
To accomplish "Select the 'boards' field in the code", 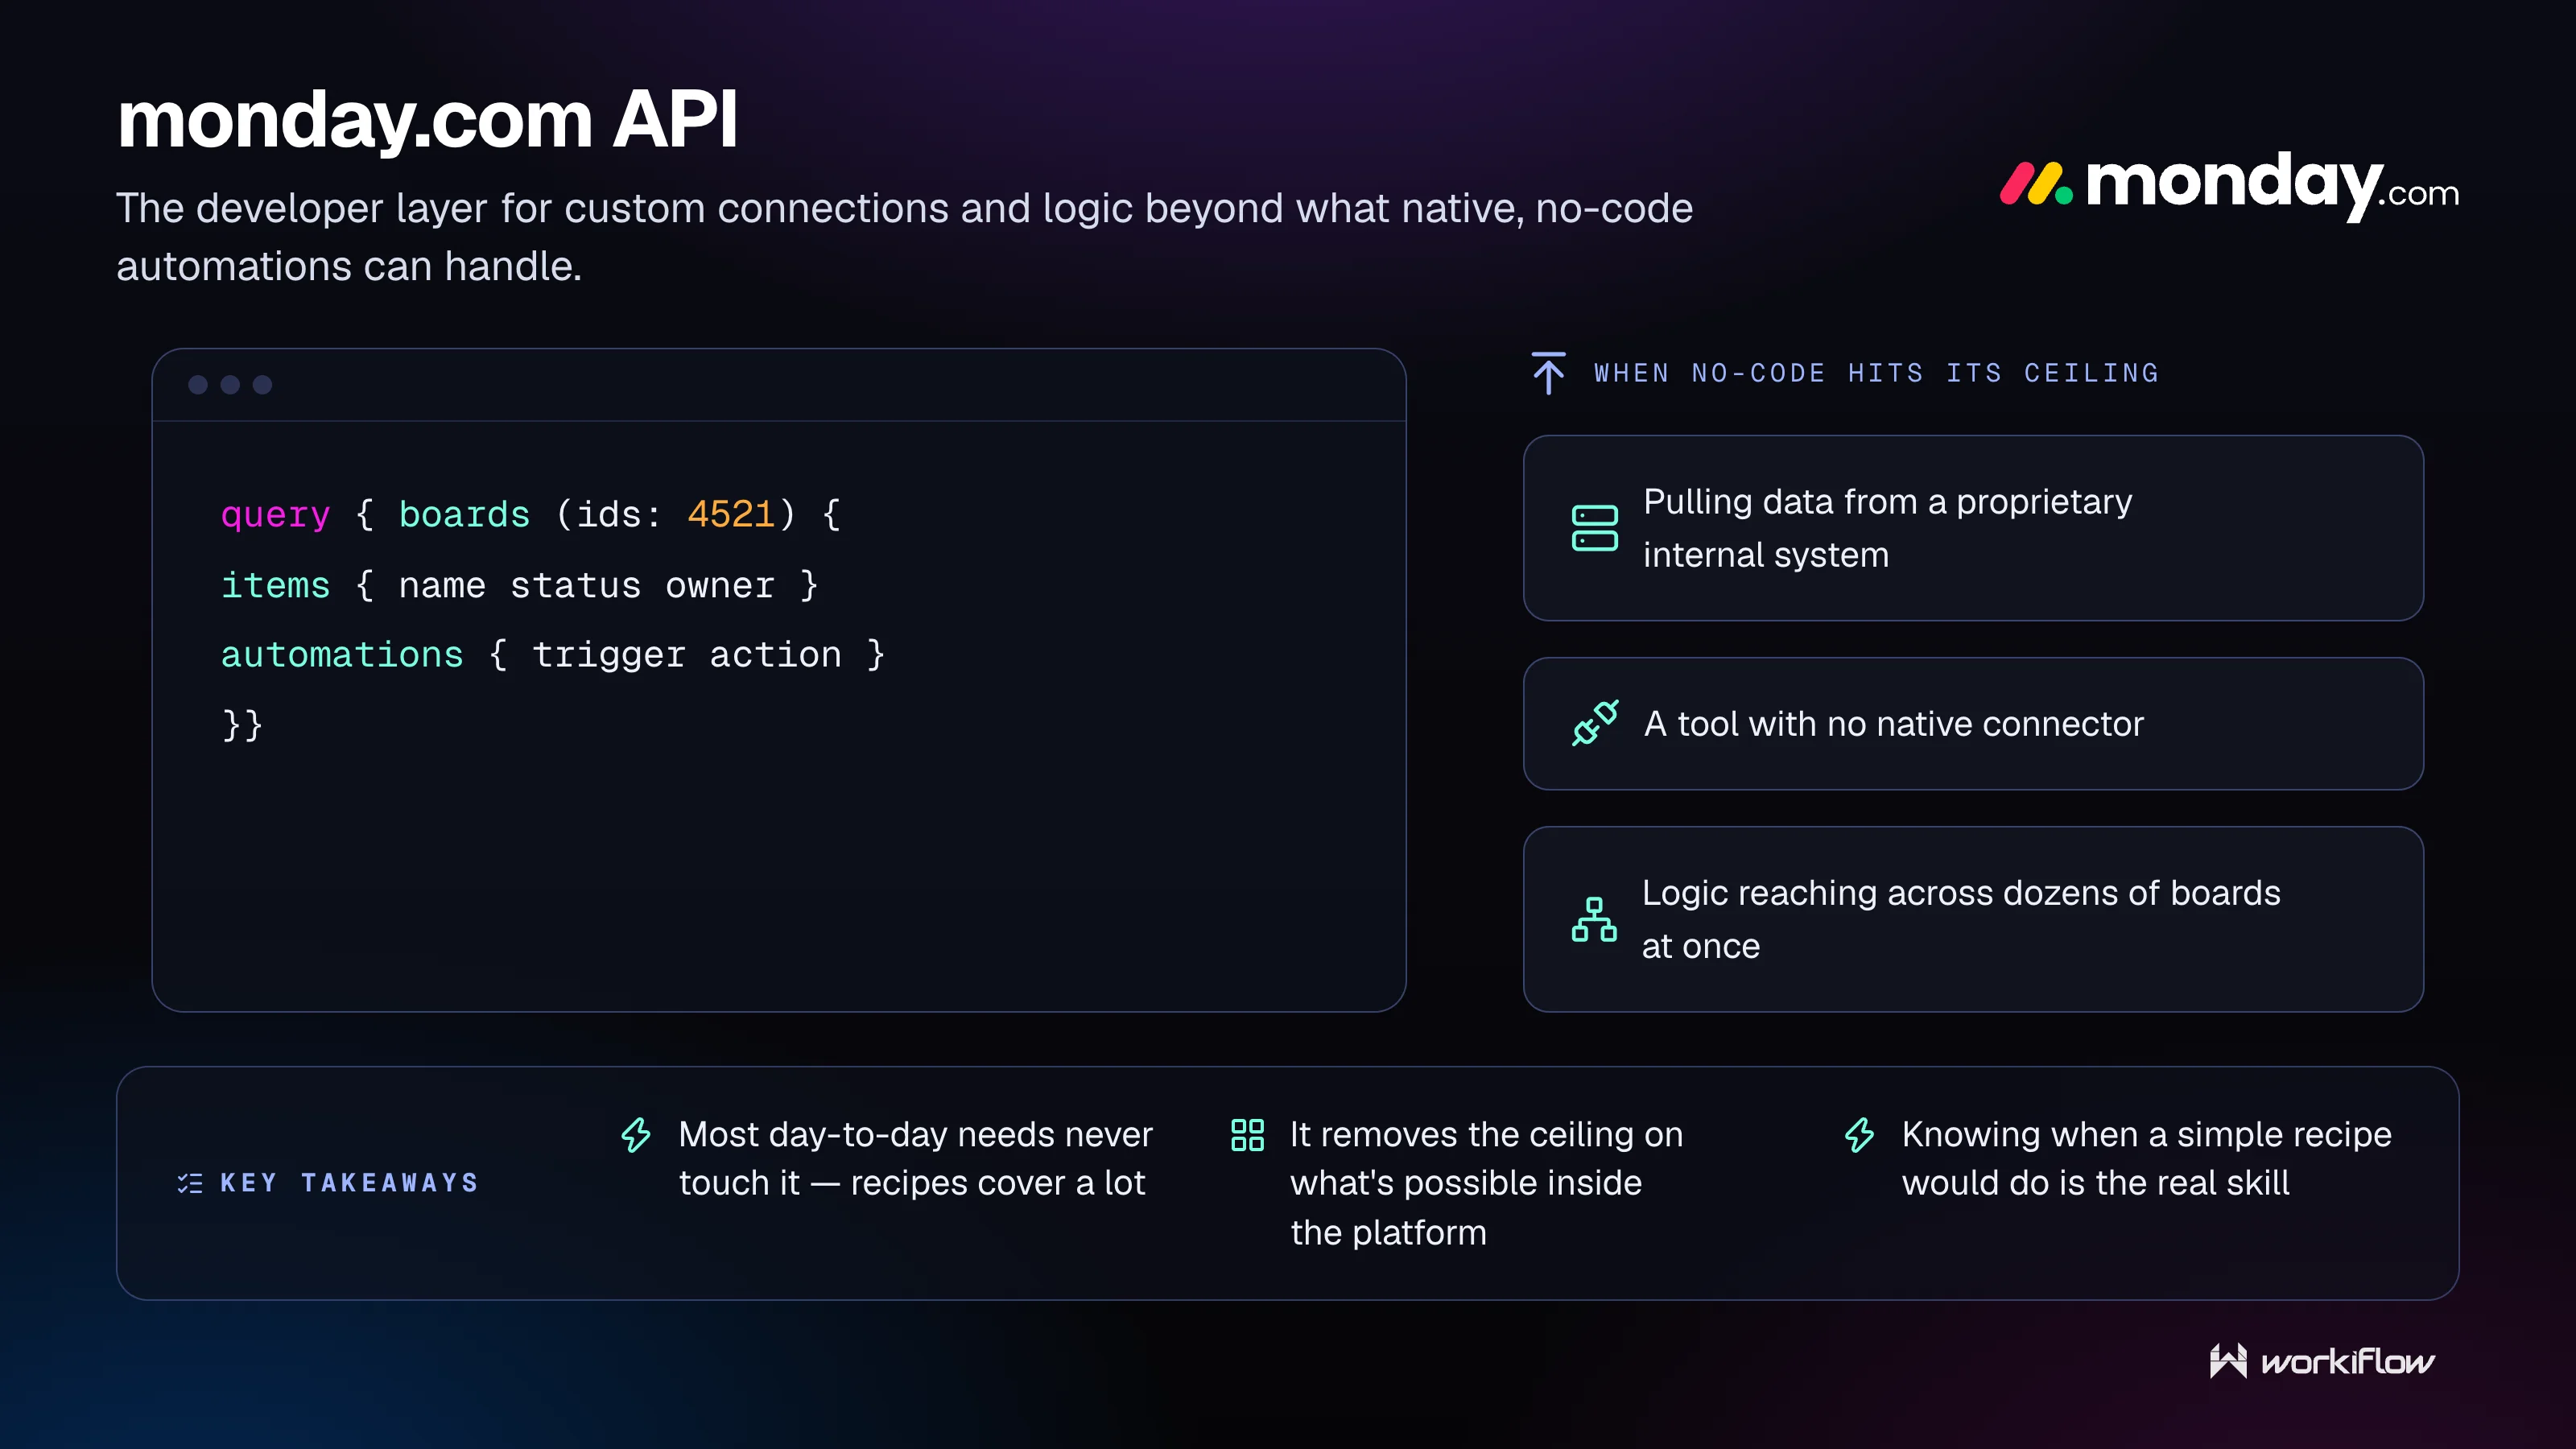I will (x=464, y=514).
